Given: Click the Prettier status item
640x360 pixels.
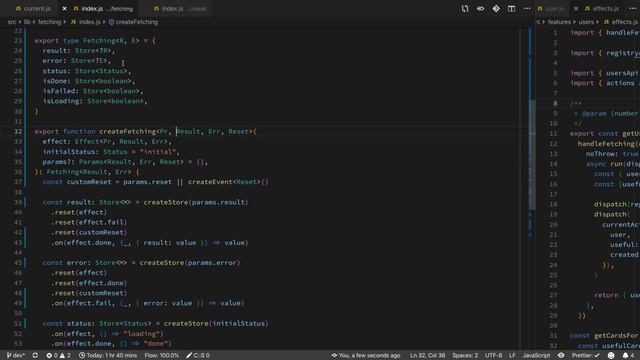Looking at the screenshot, I should (586, 356).
